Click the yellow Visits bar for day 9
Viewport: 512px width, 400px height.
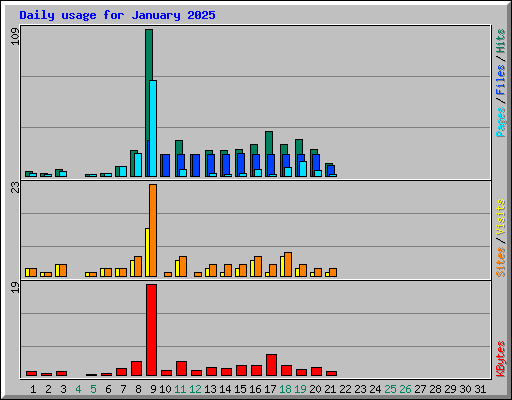(147, 252)
